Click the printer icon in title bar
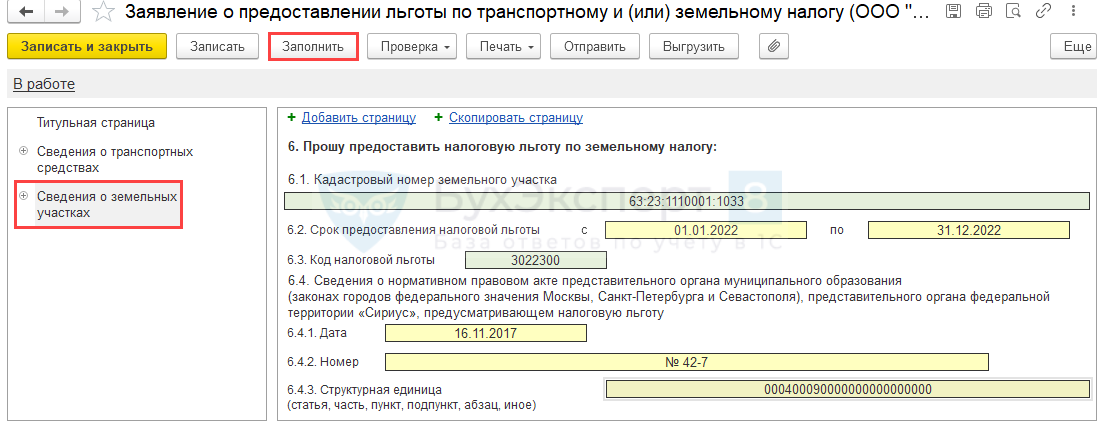The width and height of the screenshot is (1100, 424). (x=983, y=13)
